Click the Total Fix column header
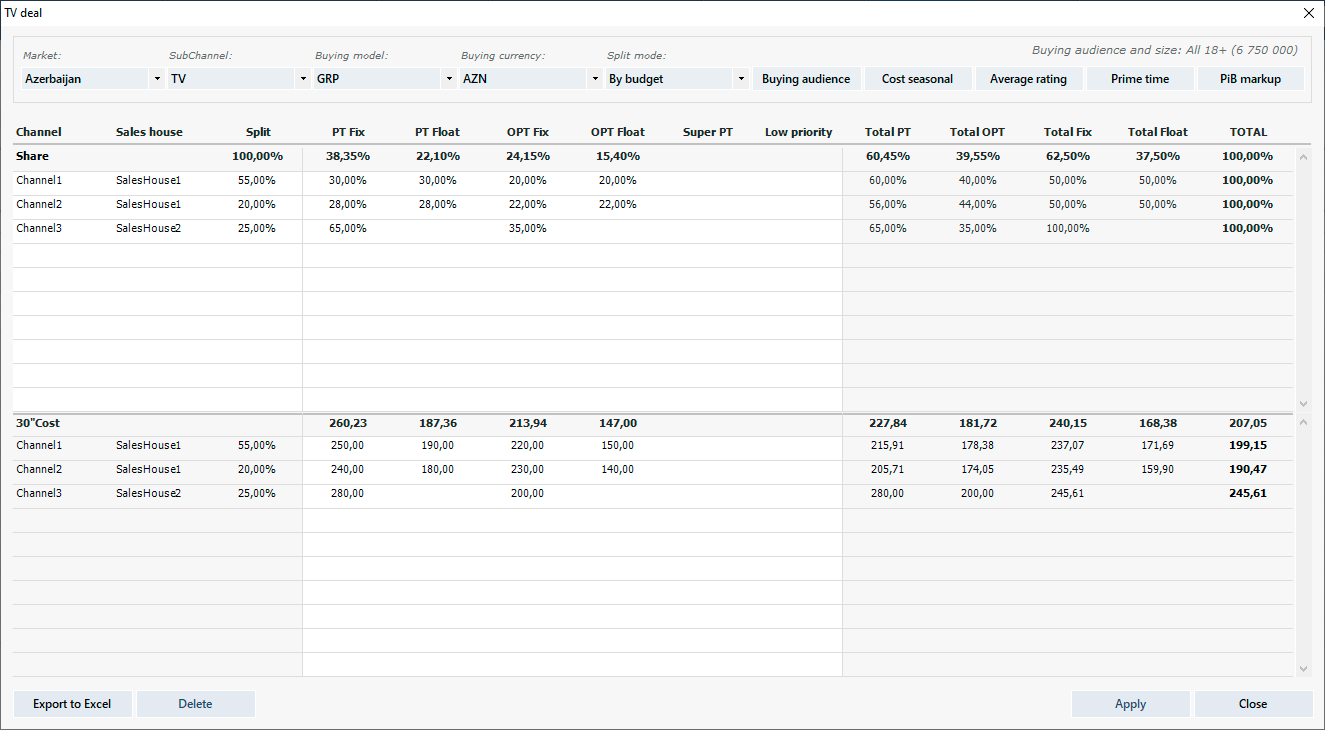Screen dimensions: 1325x730 pyautogui.click(x=1068, y=132)
